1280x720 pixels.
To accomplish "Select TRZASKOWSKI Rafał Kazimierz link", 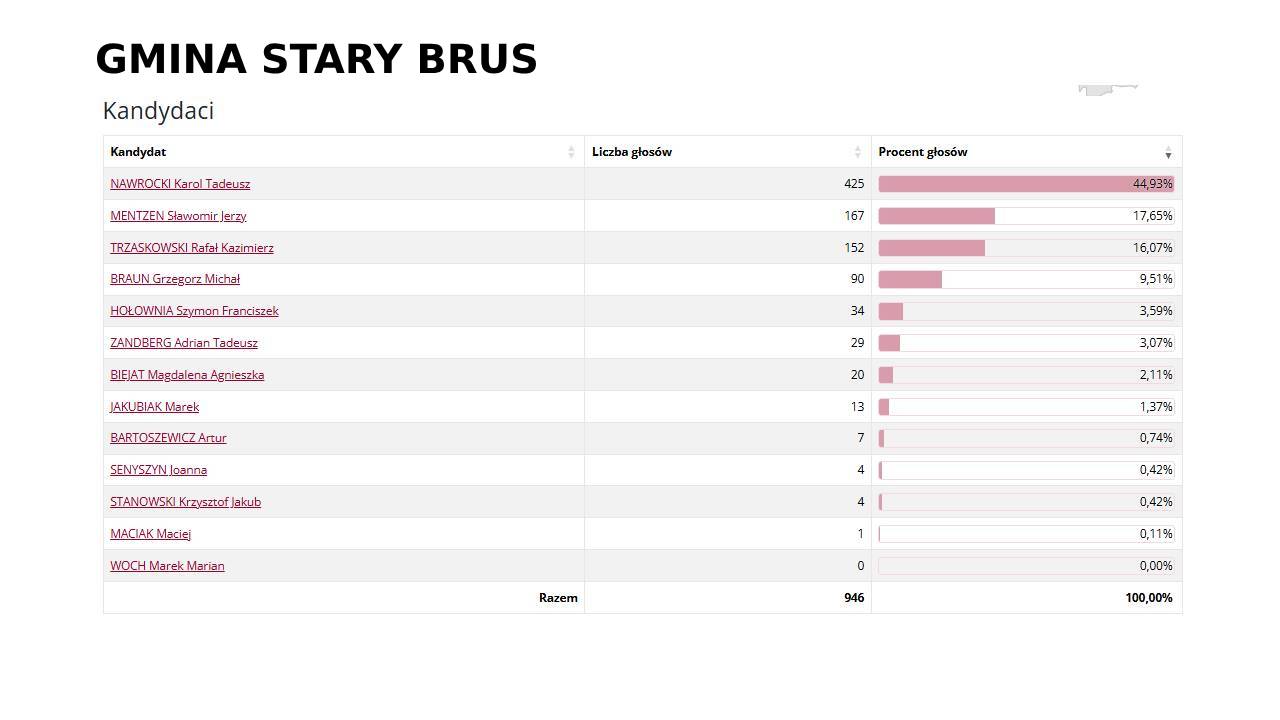I will 191,248.
